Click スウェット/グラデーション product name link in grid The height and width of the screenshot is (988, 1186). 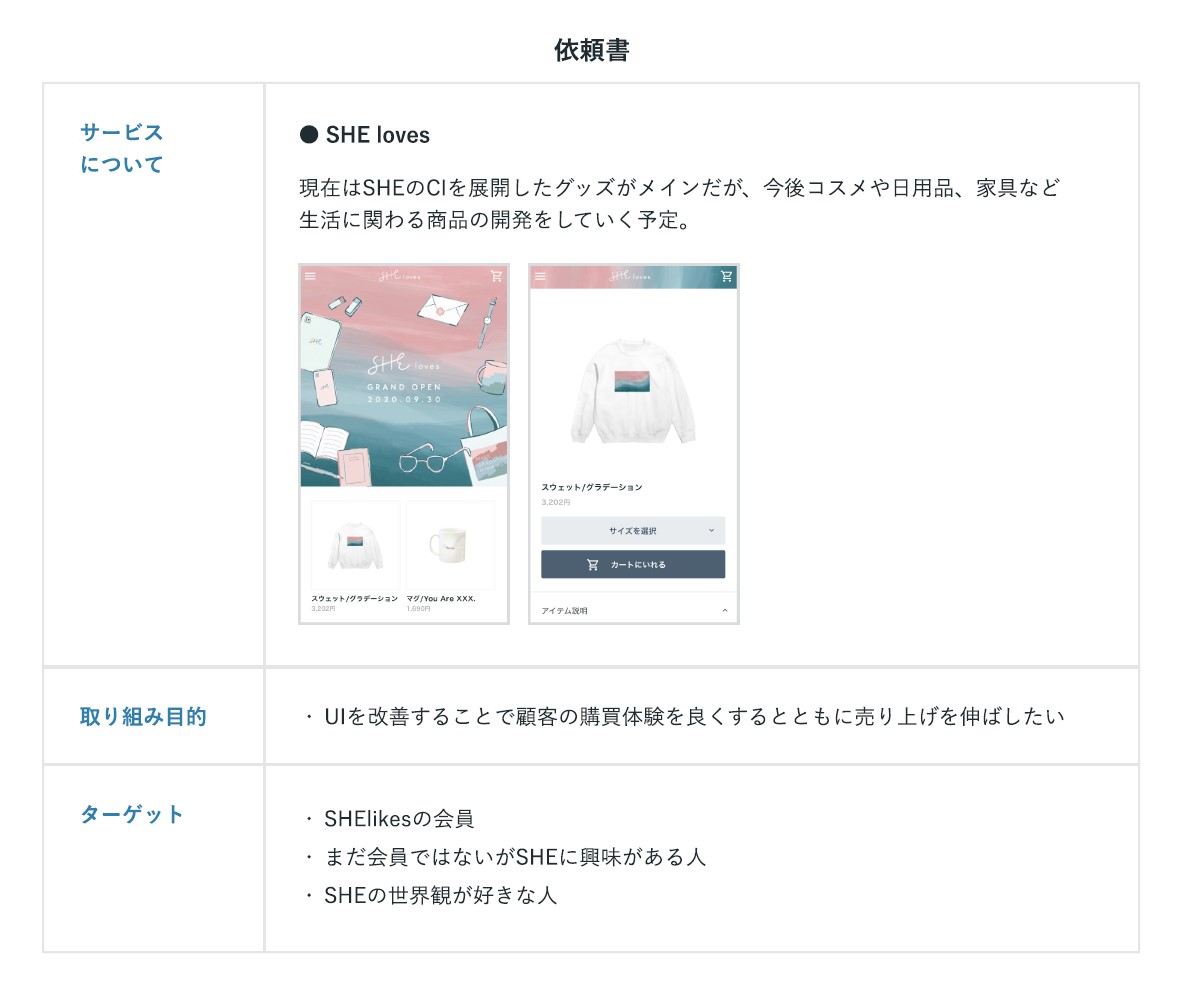pyautogui.click(x=355, y=598)
